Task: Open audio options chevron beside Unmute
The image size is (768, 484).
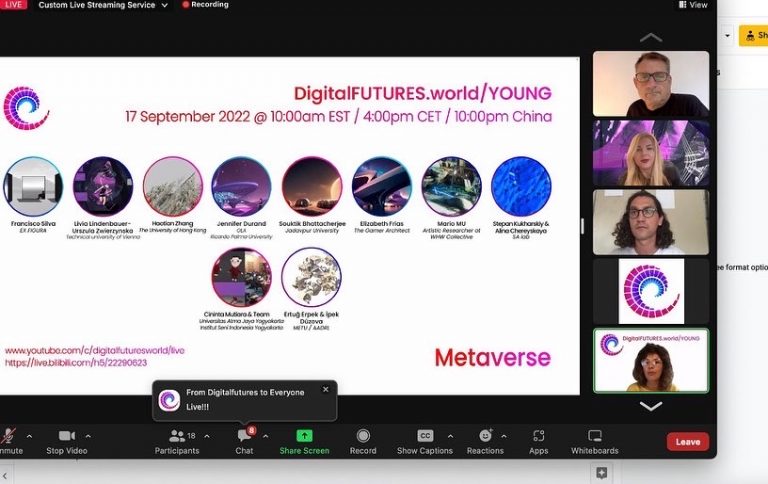Action: (29, 436)
